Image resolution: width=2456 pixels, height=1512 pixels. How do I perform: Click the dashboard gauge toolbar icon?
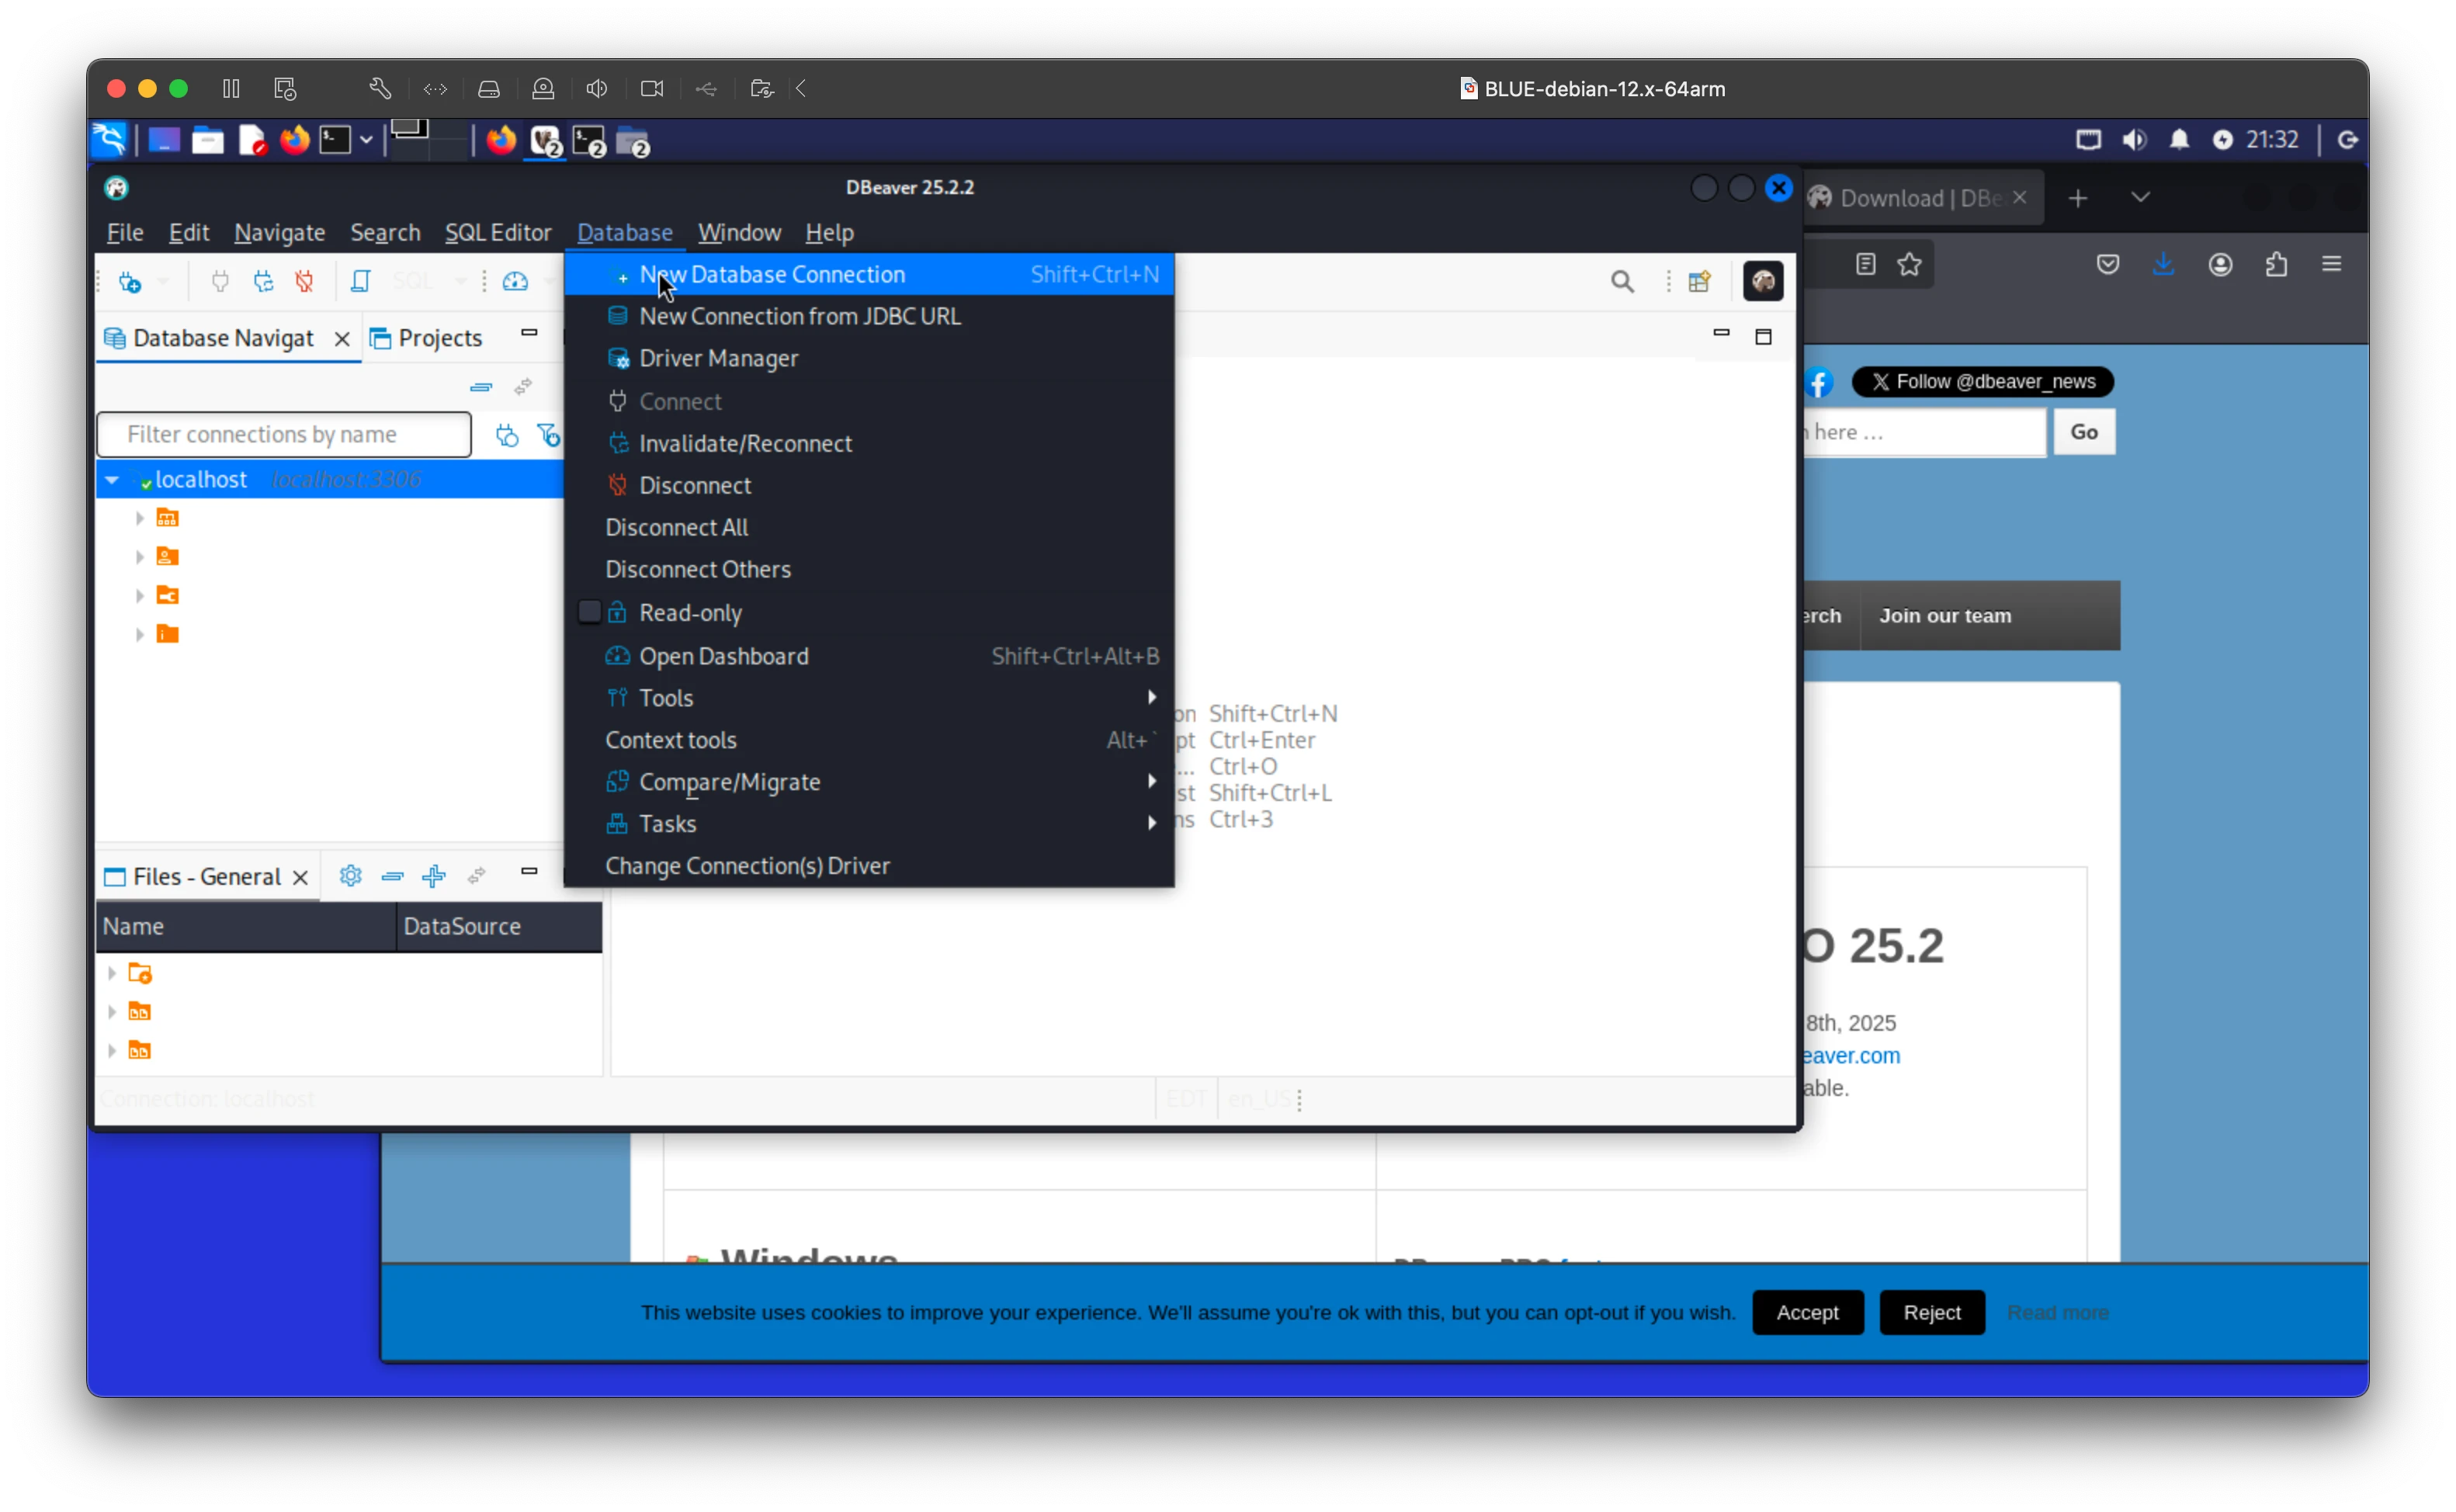[x=515, y=282]
